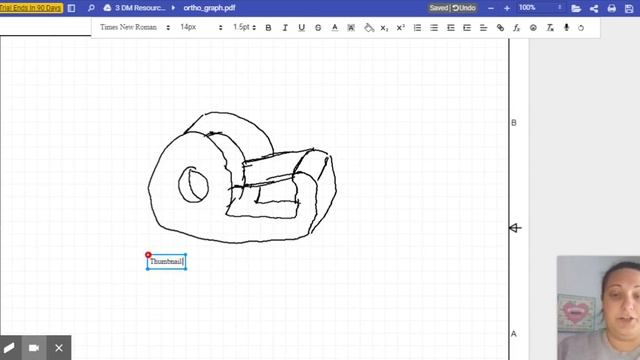Zoom out with the minus button
Viewport: 640px width, 360px height.
491,8
